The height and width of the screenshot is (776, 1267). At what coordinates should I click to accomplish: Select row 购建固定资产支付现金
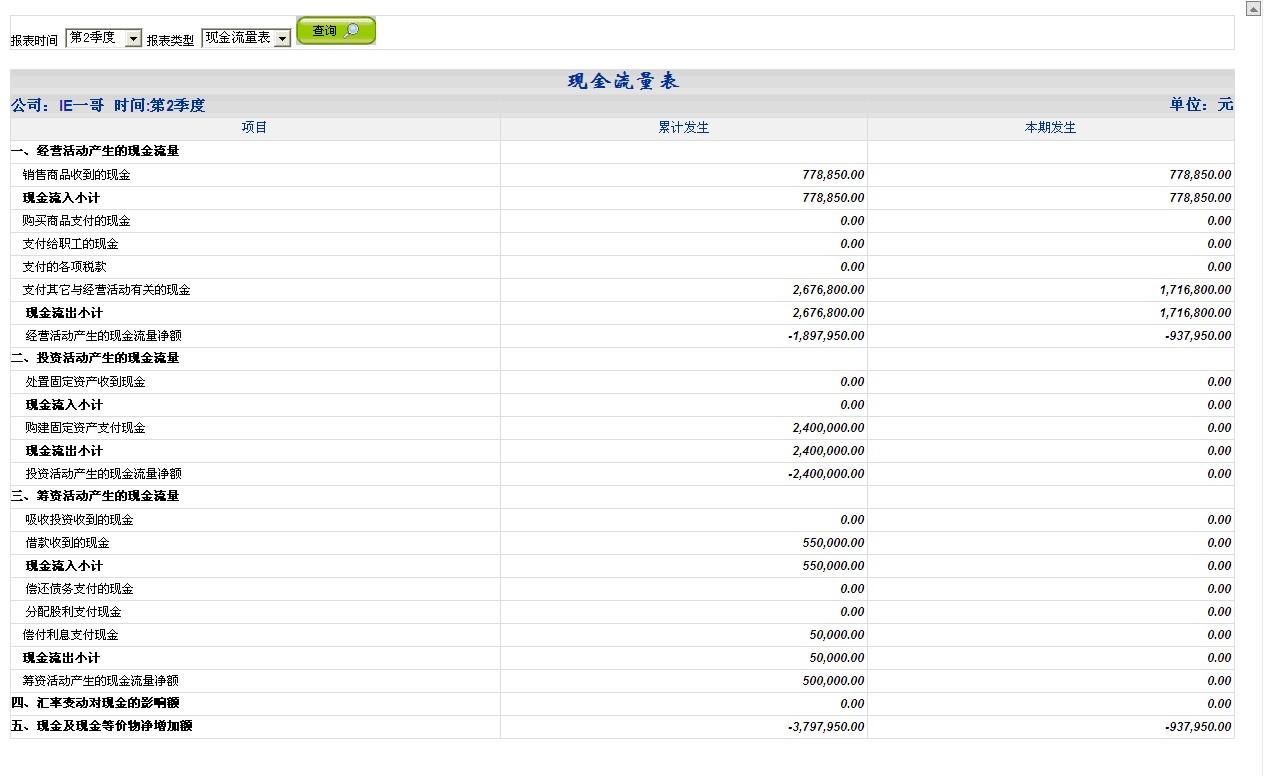622,428
